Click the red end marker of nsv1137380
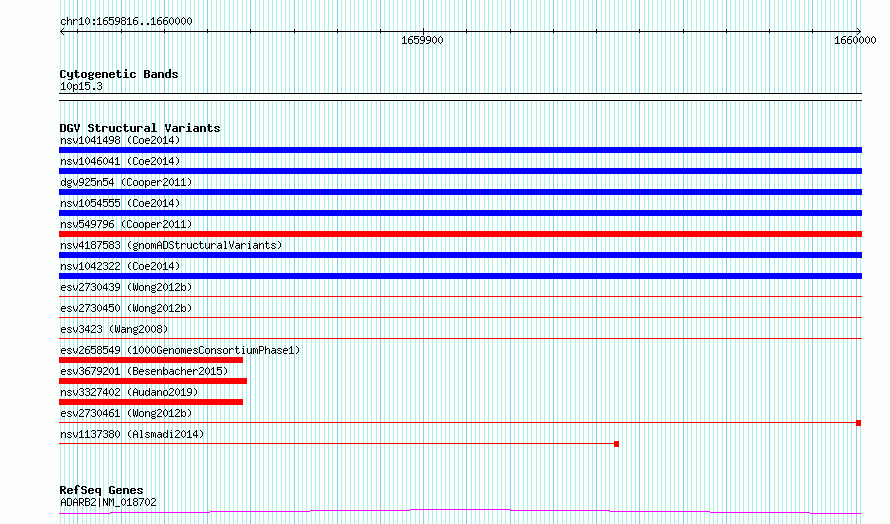890x524 pixels. pyautogui.click(x=616, y=444)
